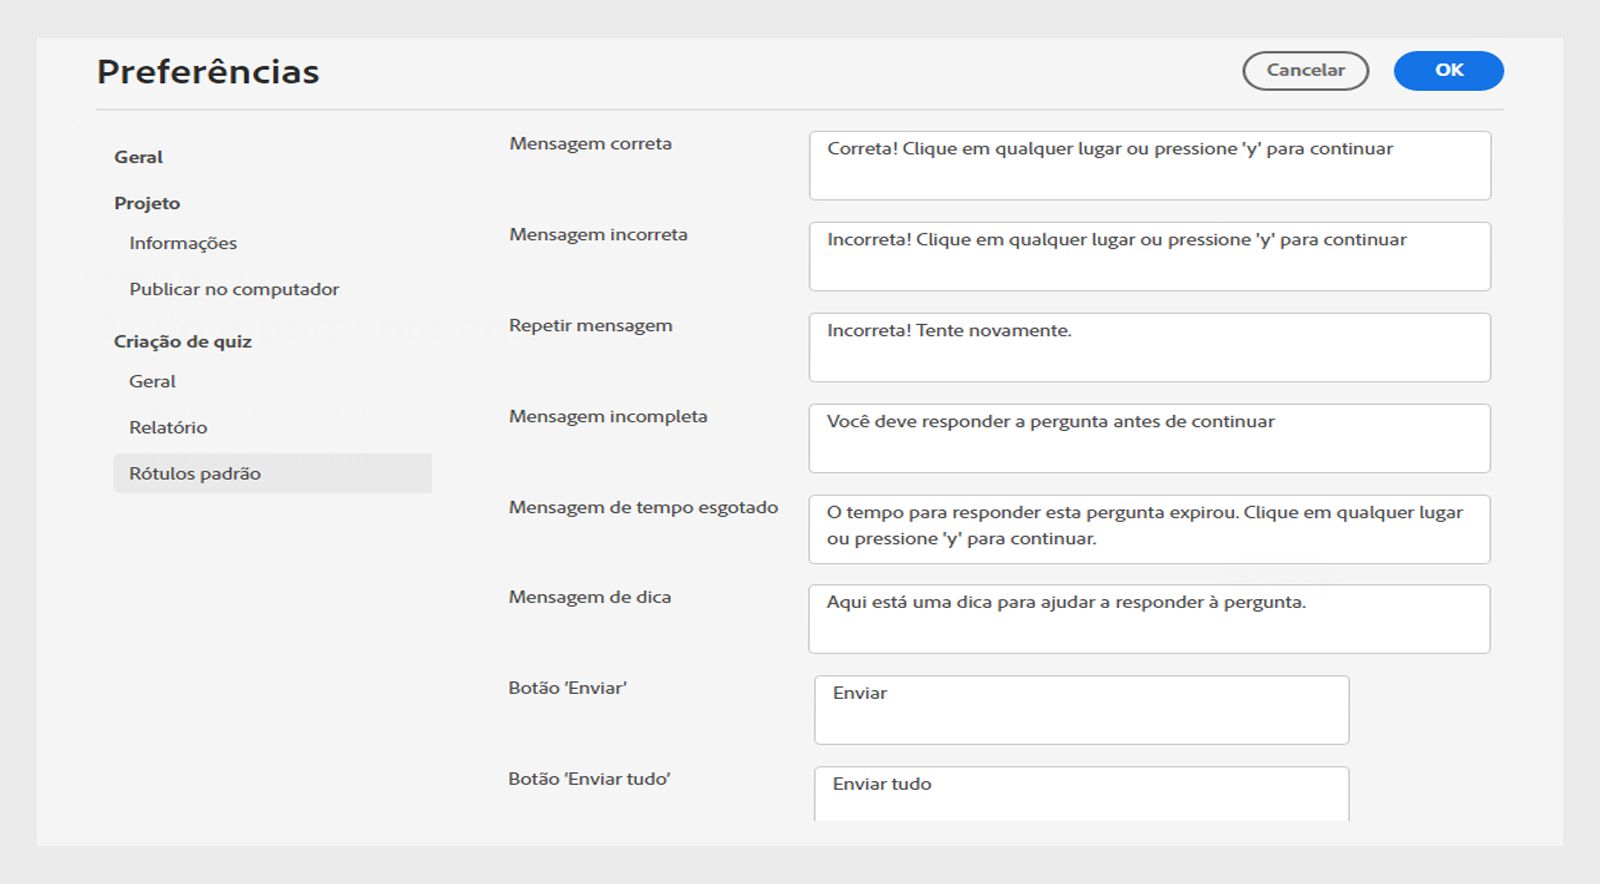Open the top-level Geral preferences section

coord(138,157)
